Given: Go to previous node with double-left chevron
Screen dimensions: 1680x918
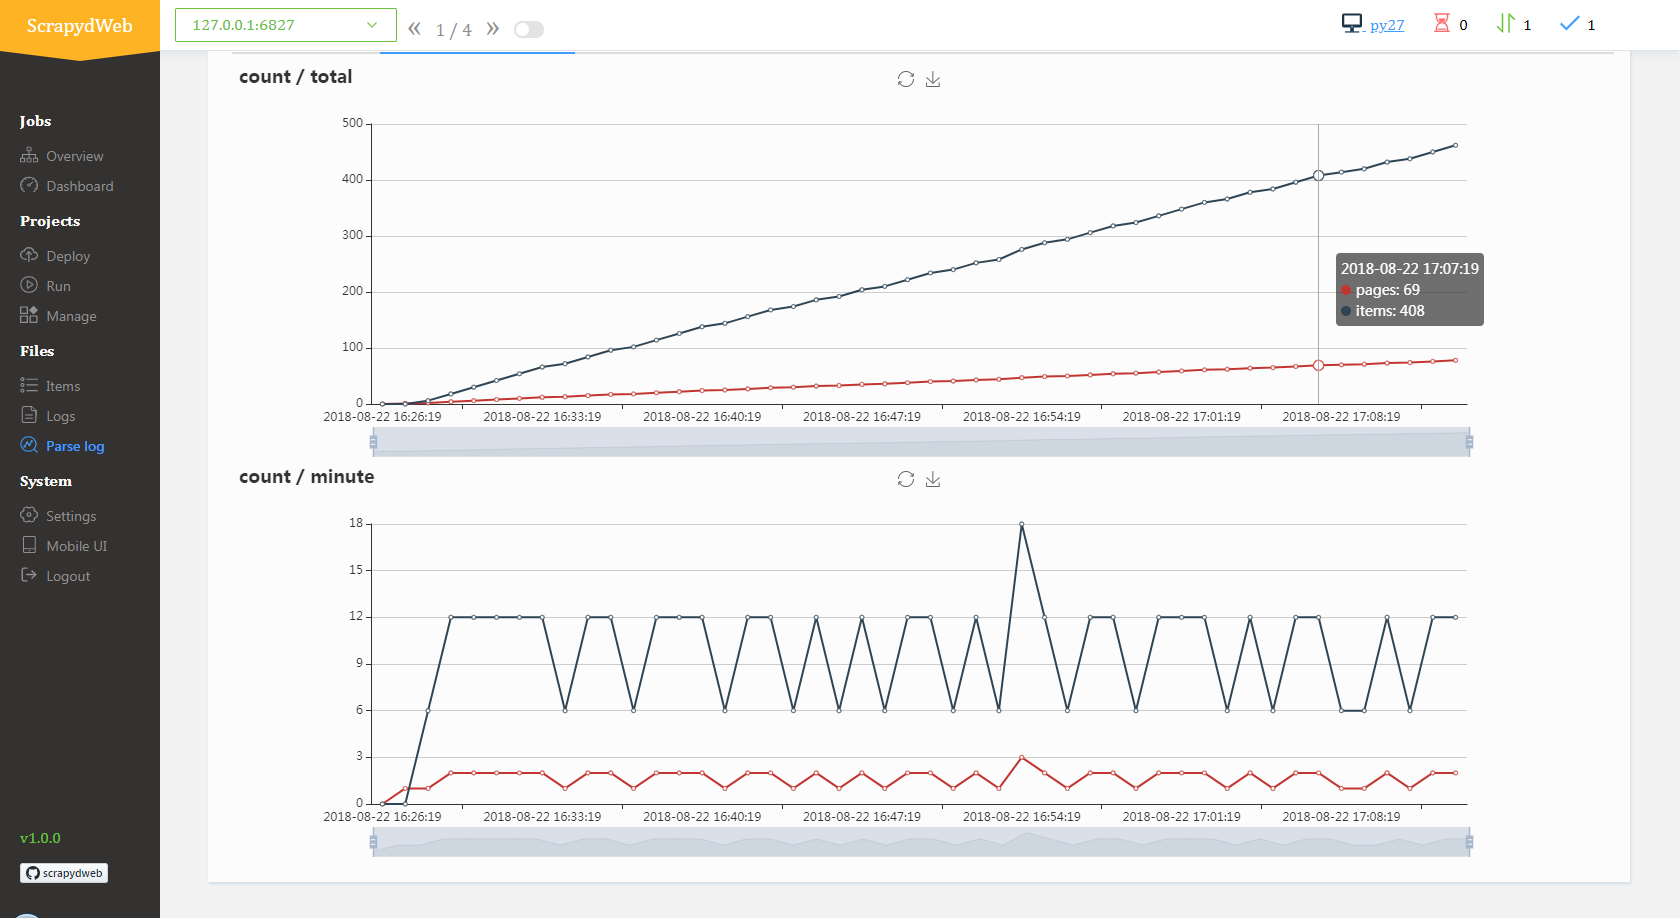Looking at the screenshot, I should tap(415, 29).
